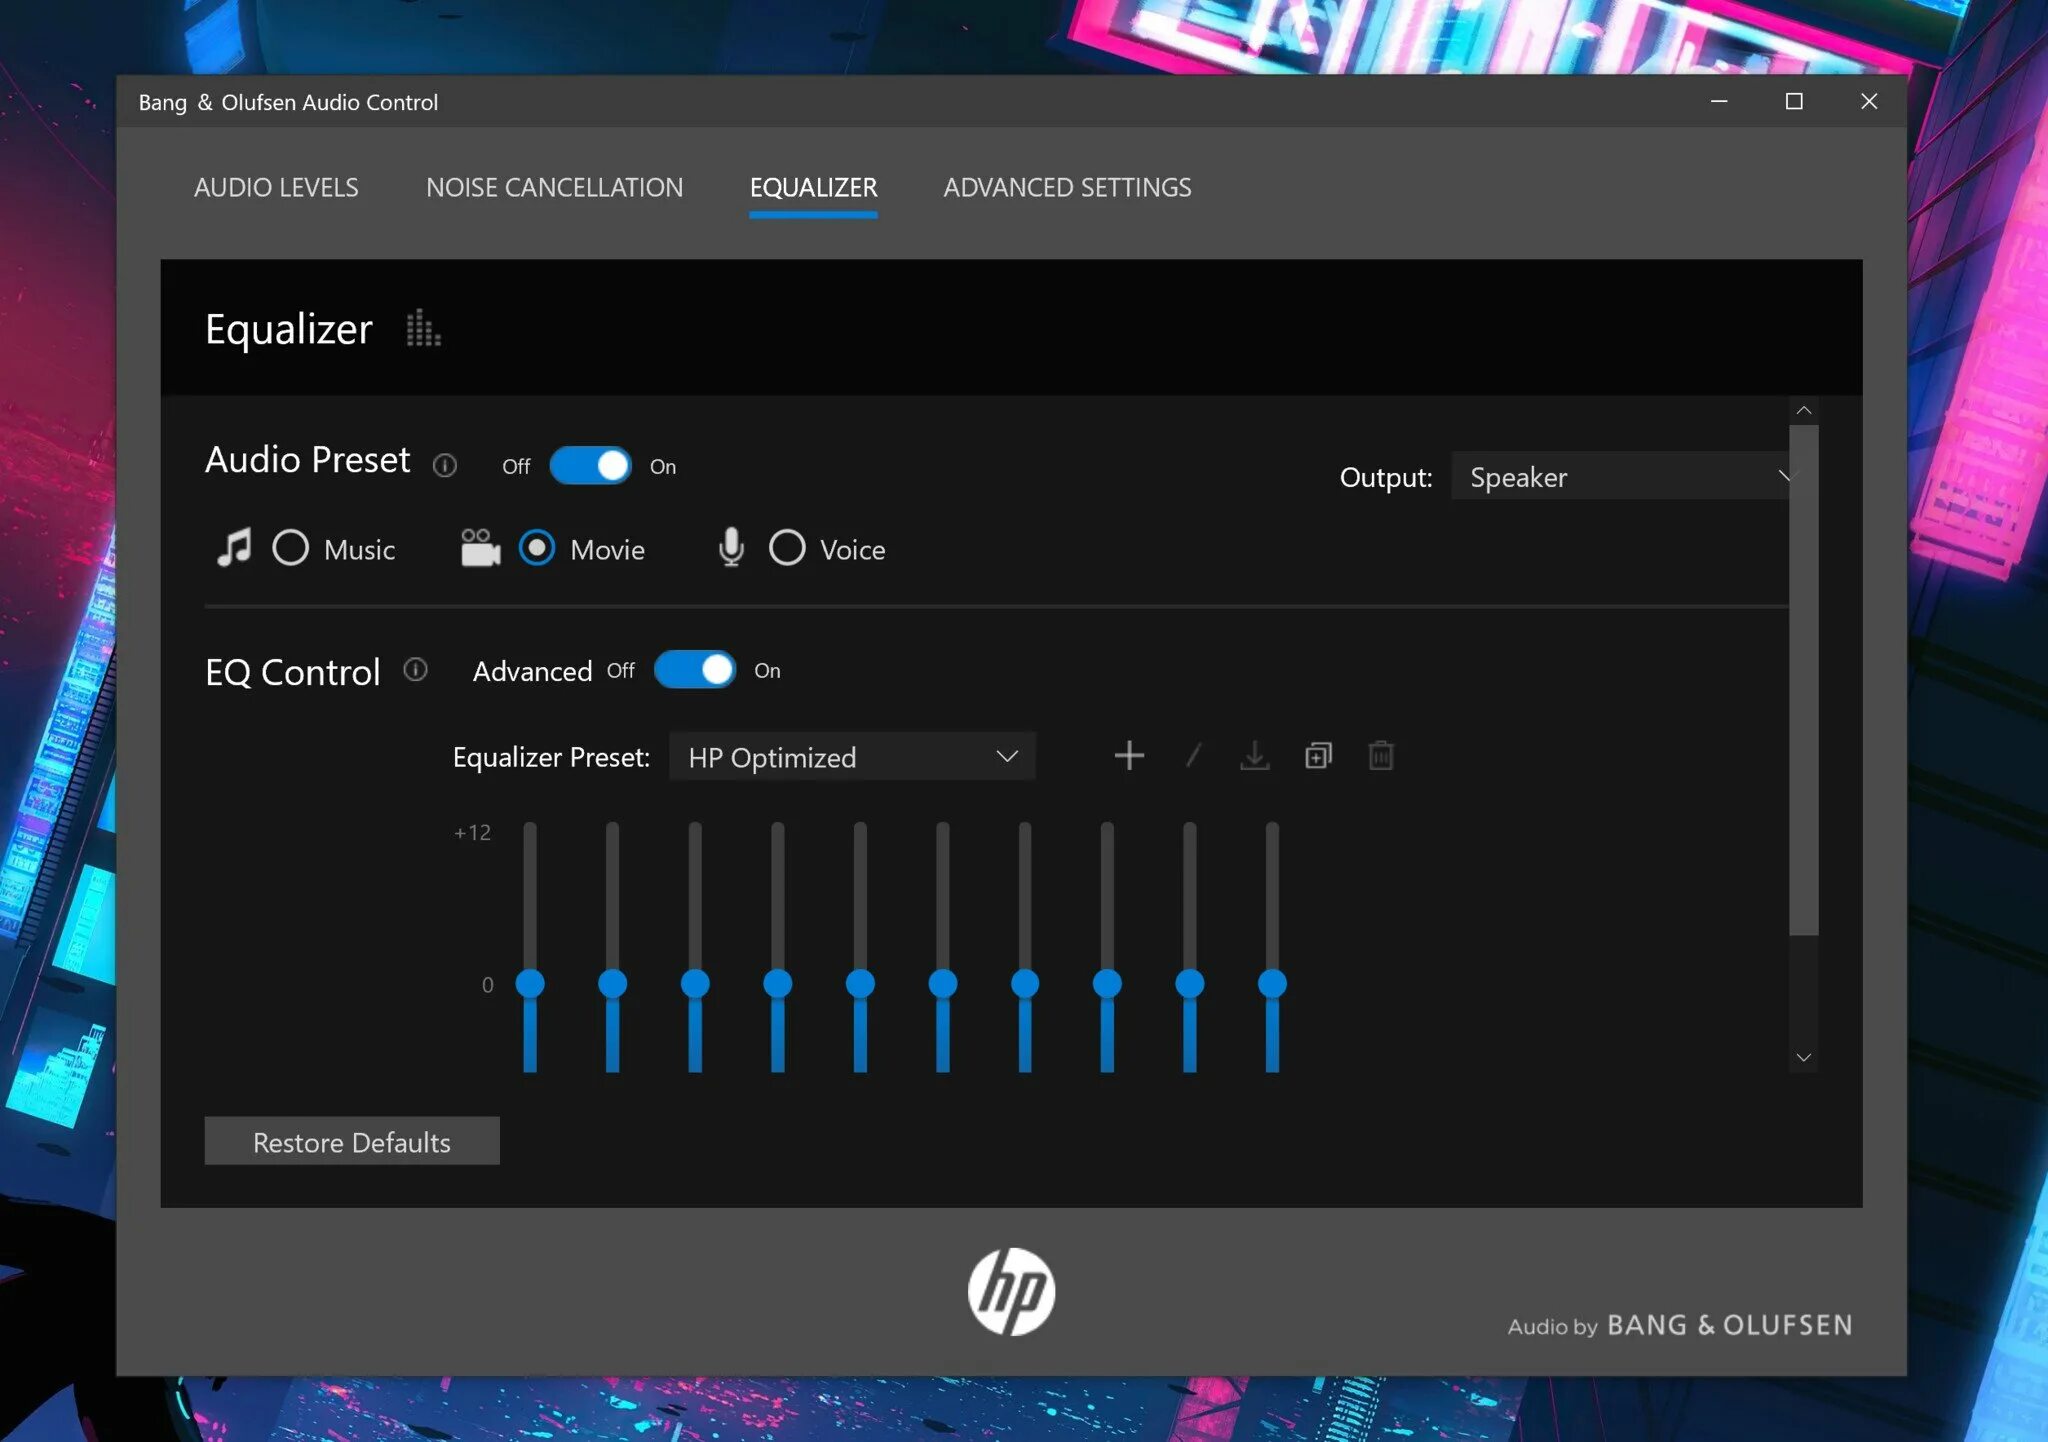This screenshot has height=1442, width=2048.
Task: Click the second EQ band slider handle
Action: tap(612, 983)
